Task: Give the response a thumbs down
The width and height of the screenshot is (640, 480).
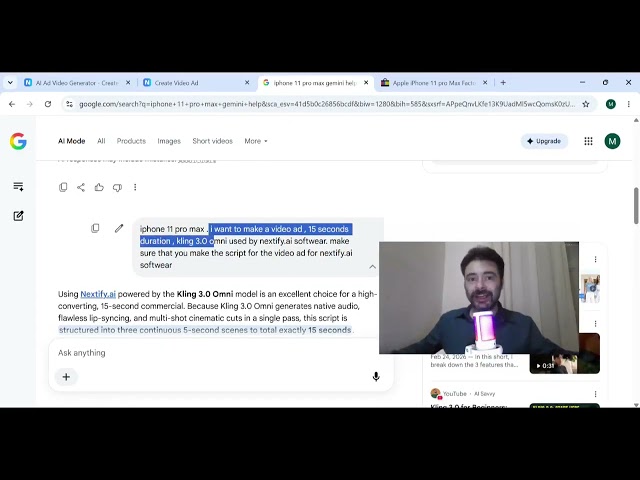Action: click(117, 187)
